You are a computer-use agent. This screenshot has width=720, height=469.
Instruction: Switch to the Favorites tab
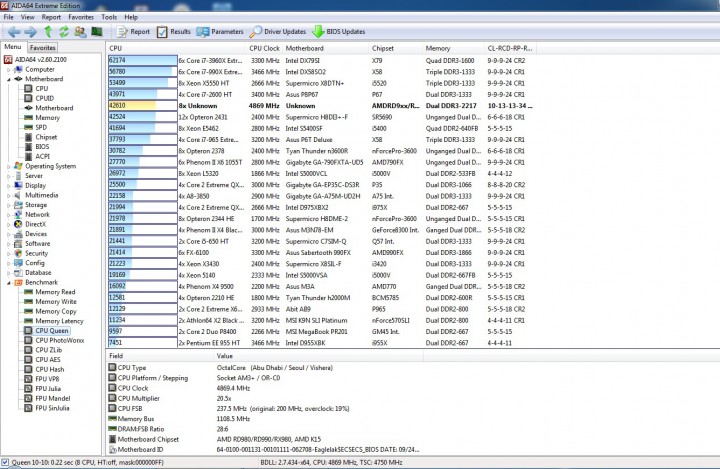tap(43, 47)
